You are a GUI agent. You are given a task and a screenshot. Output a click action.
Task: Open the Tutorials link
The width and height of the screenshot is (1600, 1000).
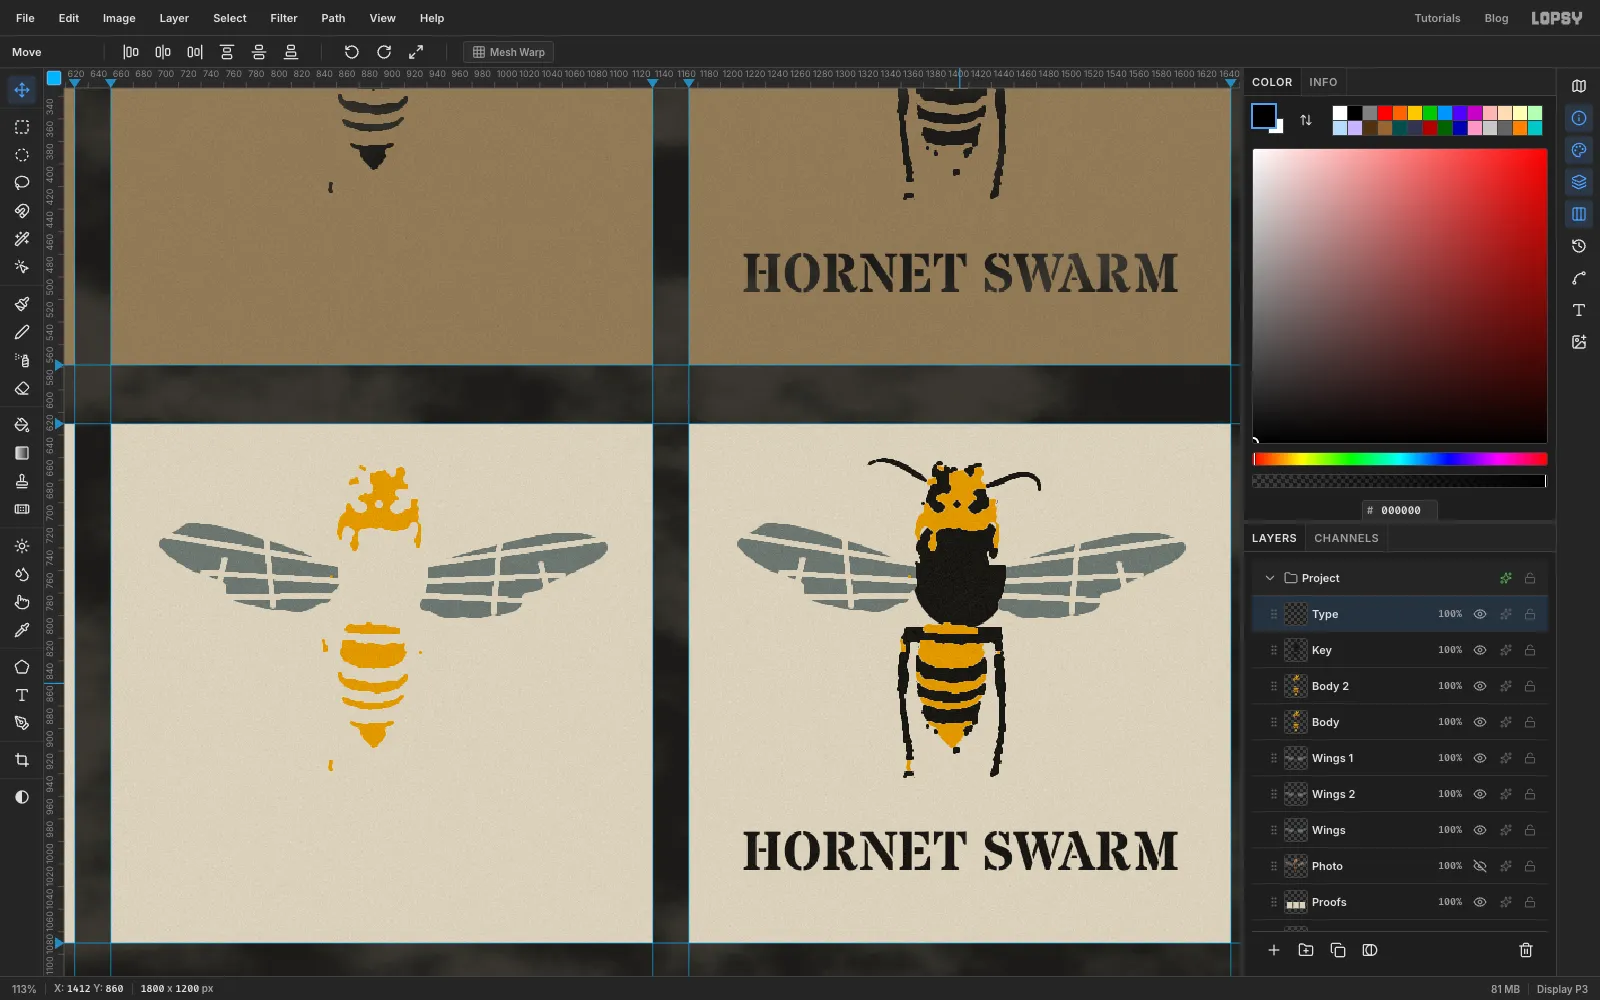click(1437, 18)
